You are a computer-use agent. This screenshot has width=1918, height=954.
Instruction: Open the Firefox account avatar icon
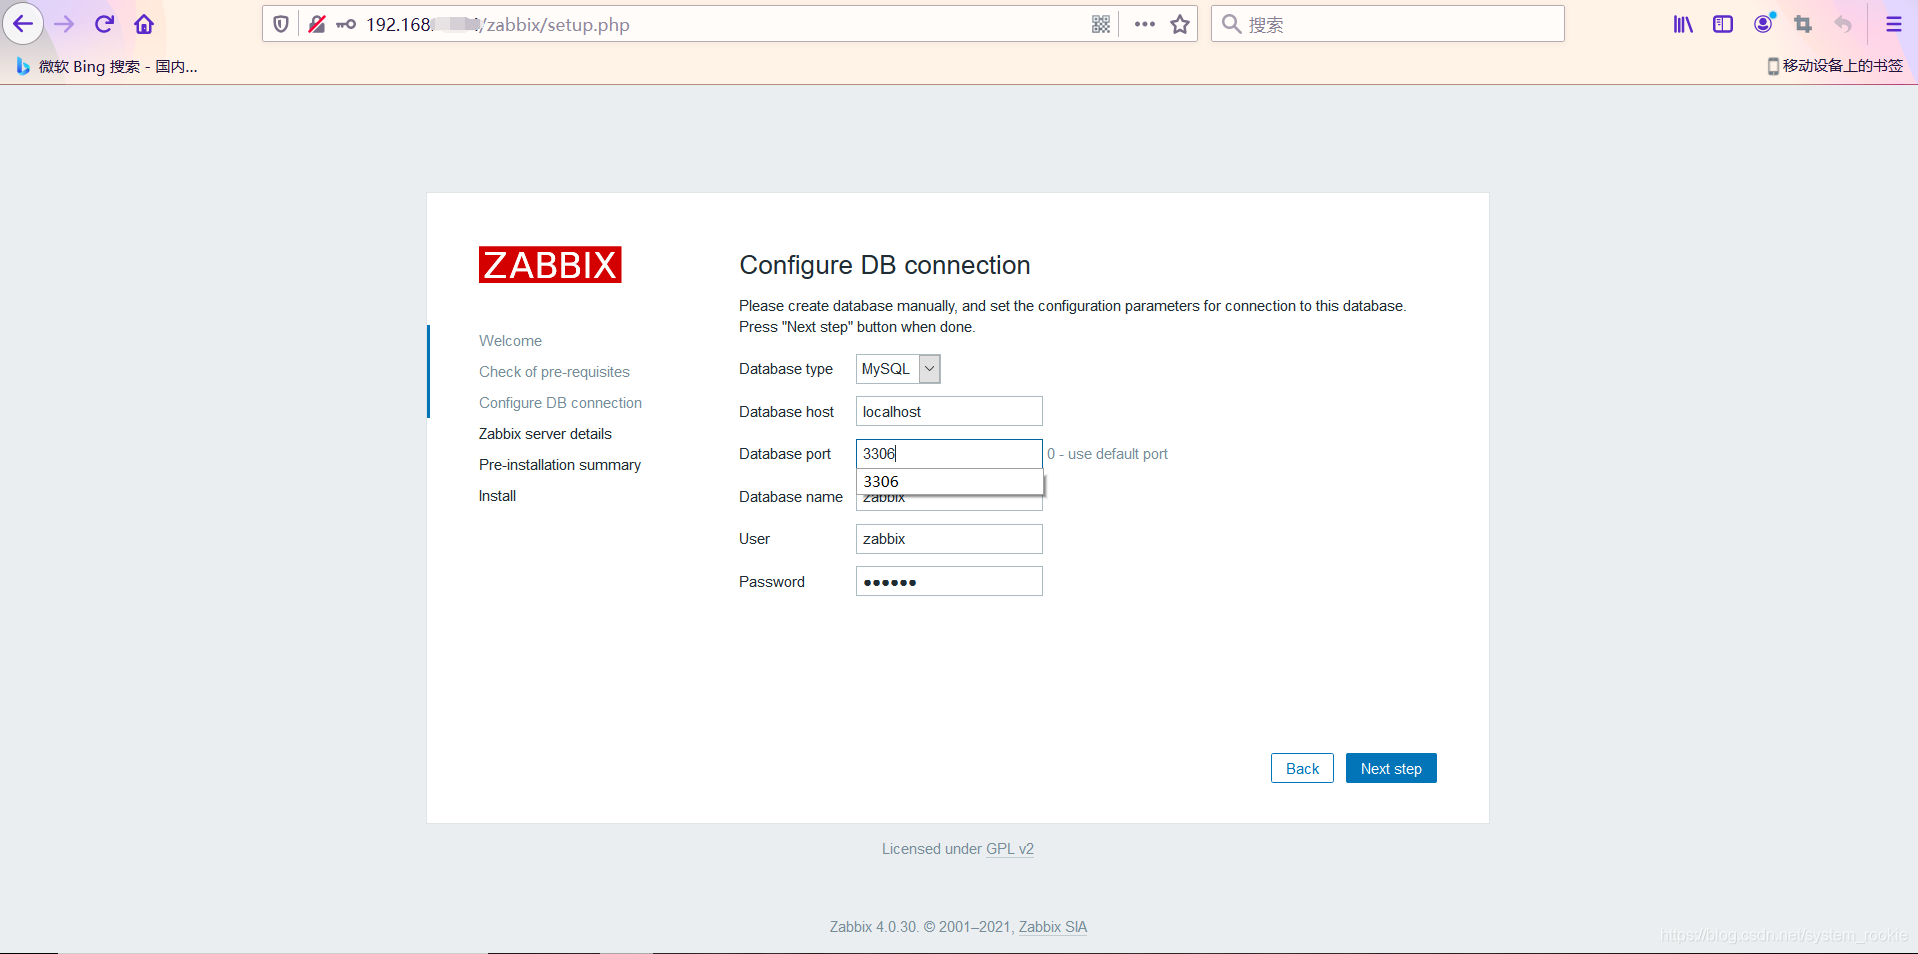coord(1764,23)
